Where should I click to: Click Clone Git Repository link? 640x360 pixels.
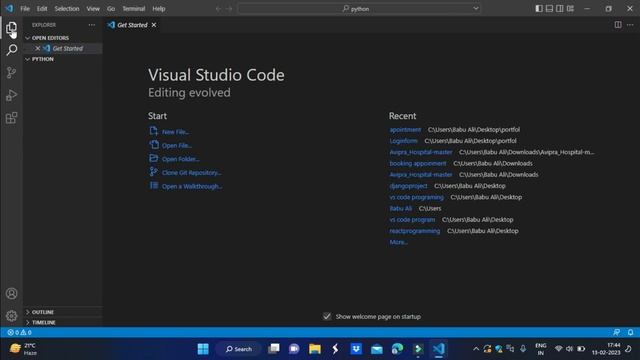point(191,173)
